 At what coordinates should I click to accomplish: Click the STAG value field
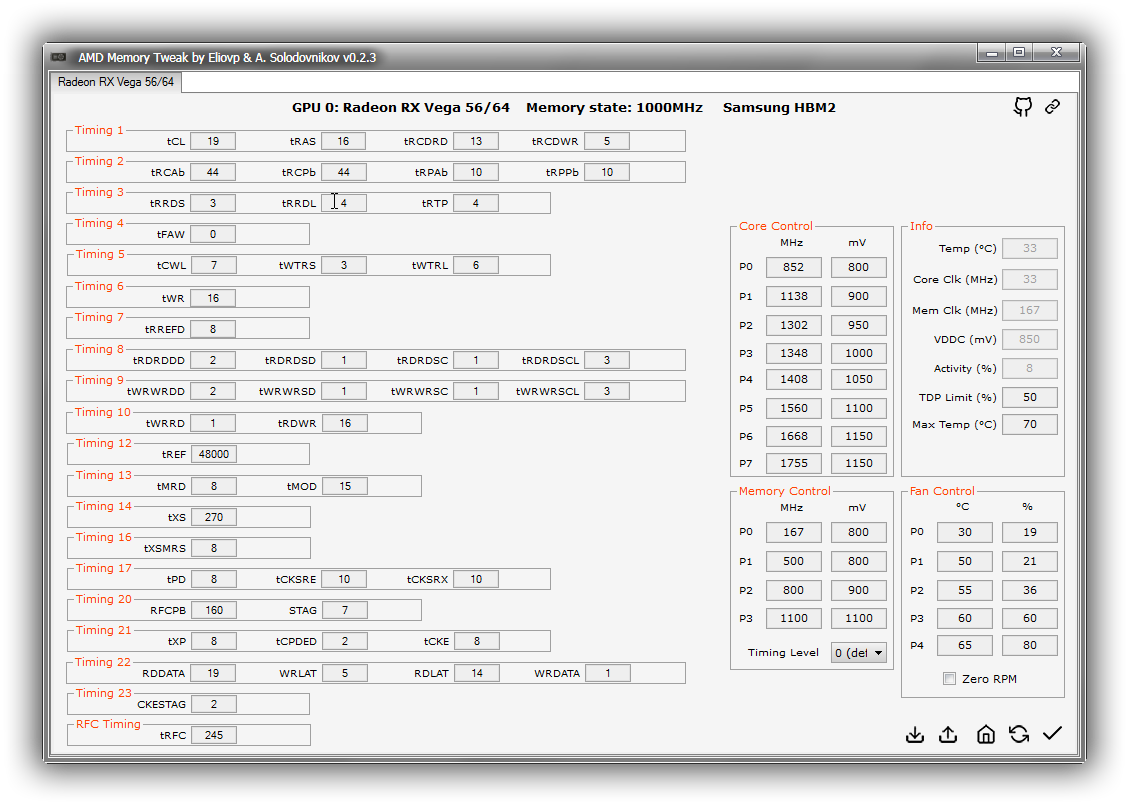pyautogui.click(x=345, y=610)
